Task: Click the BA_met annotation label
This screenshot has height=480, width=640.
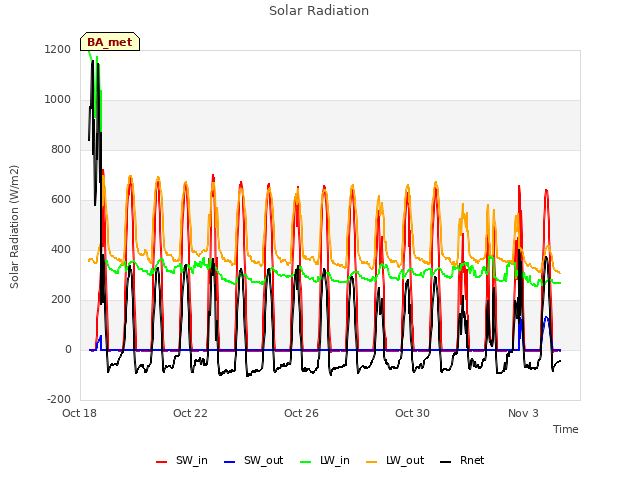Action: 110,42
